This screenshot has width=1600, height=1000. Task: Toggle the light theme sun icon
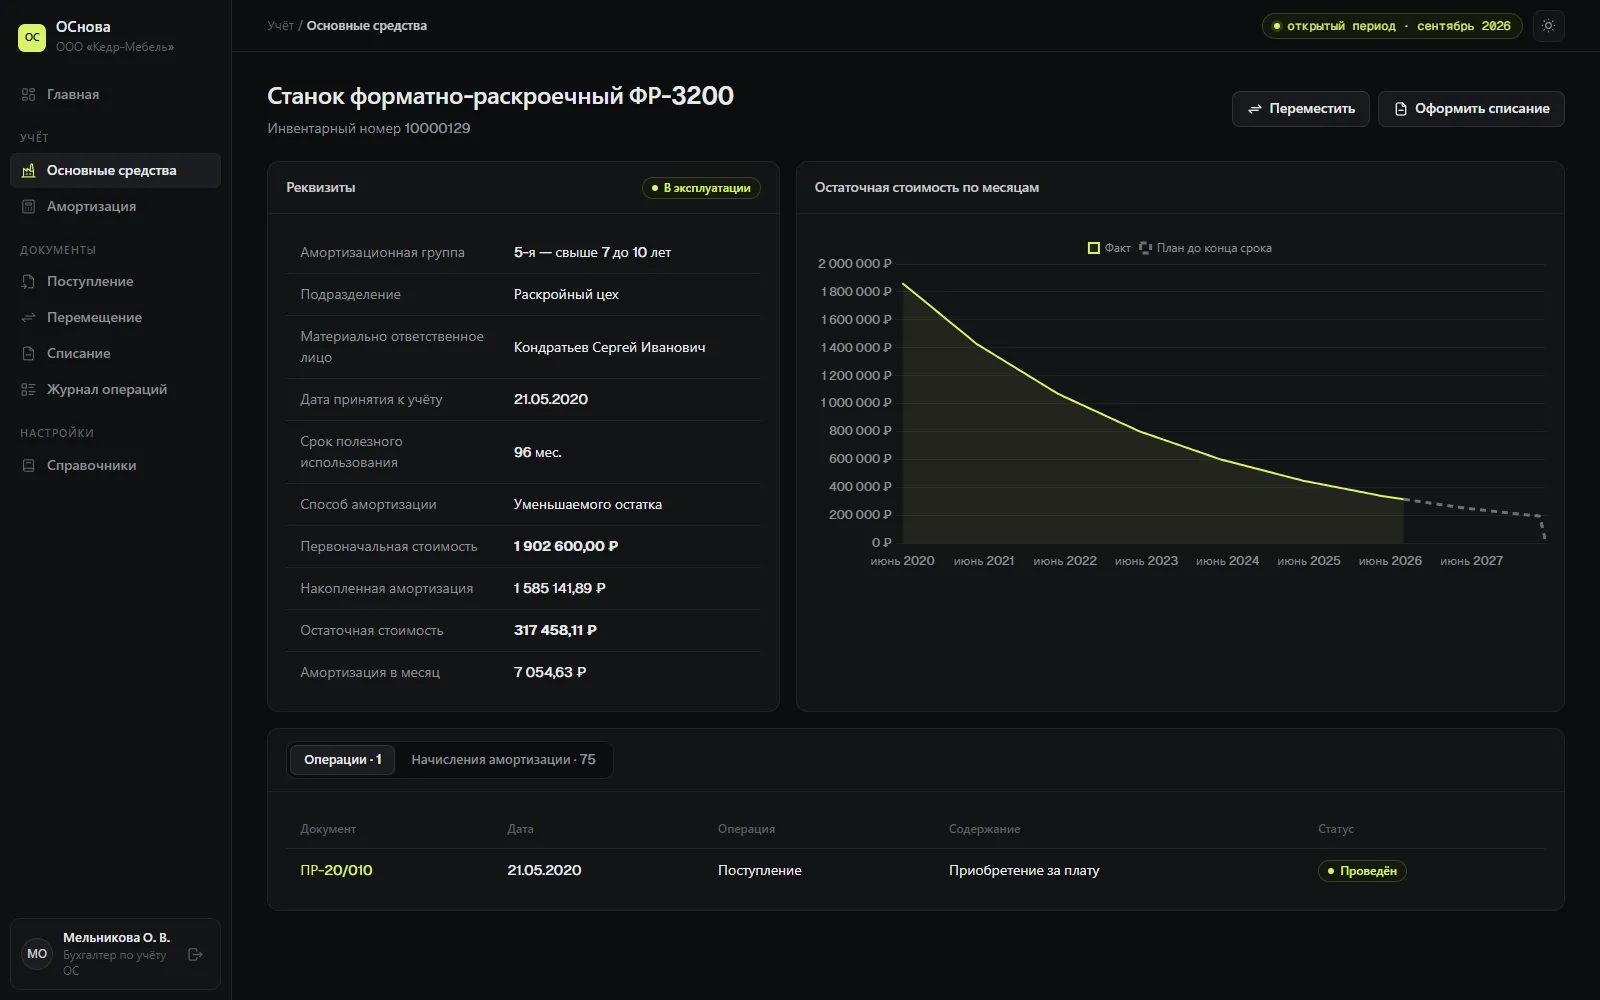1548,26
